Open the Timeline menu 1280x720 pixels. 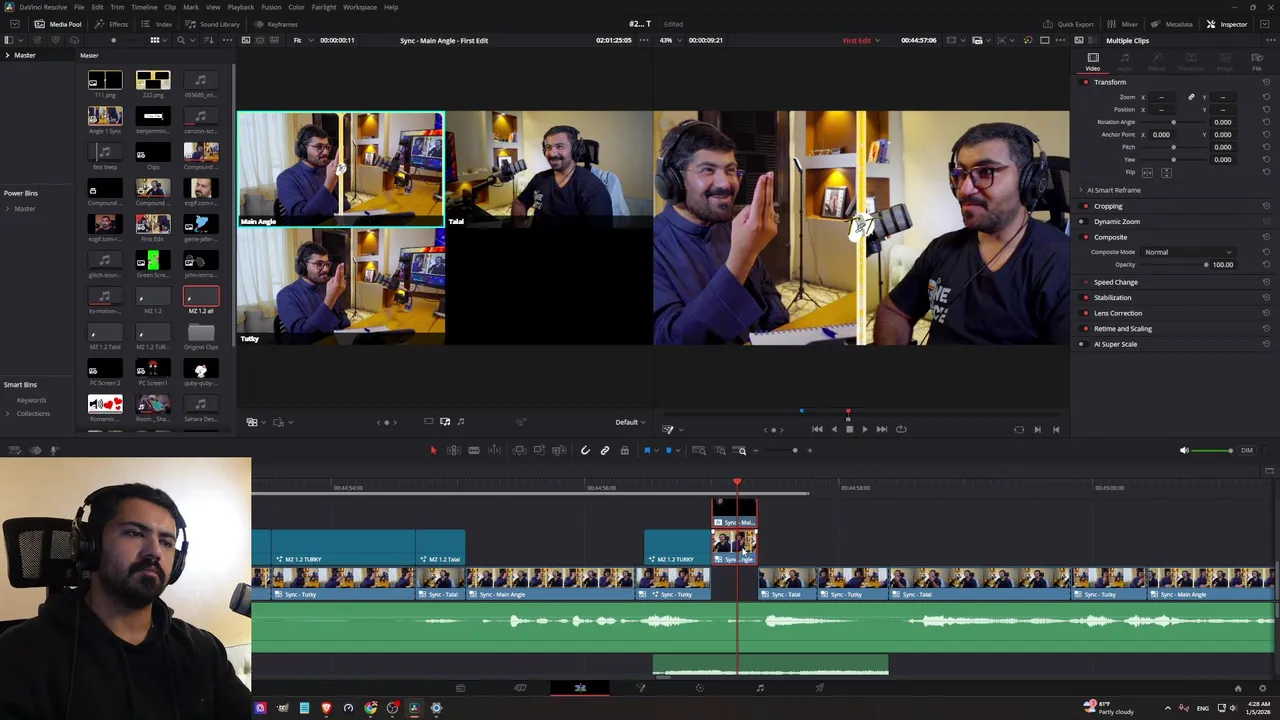144,7
